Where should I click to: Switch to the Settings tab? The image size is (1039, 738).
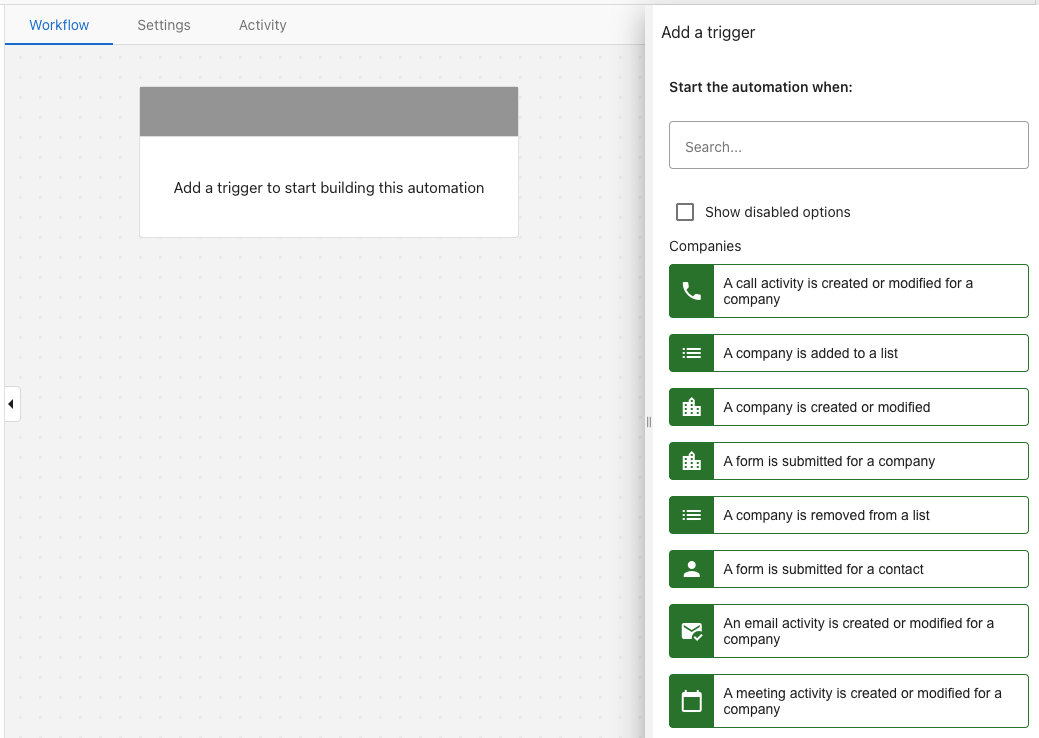pyautogui.click(x=163, y=25)
